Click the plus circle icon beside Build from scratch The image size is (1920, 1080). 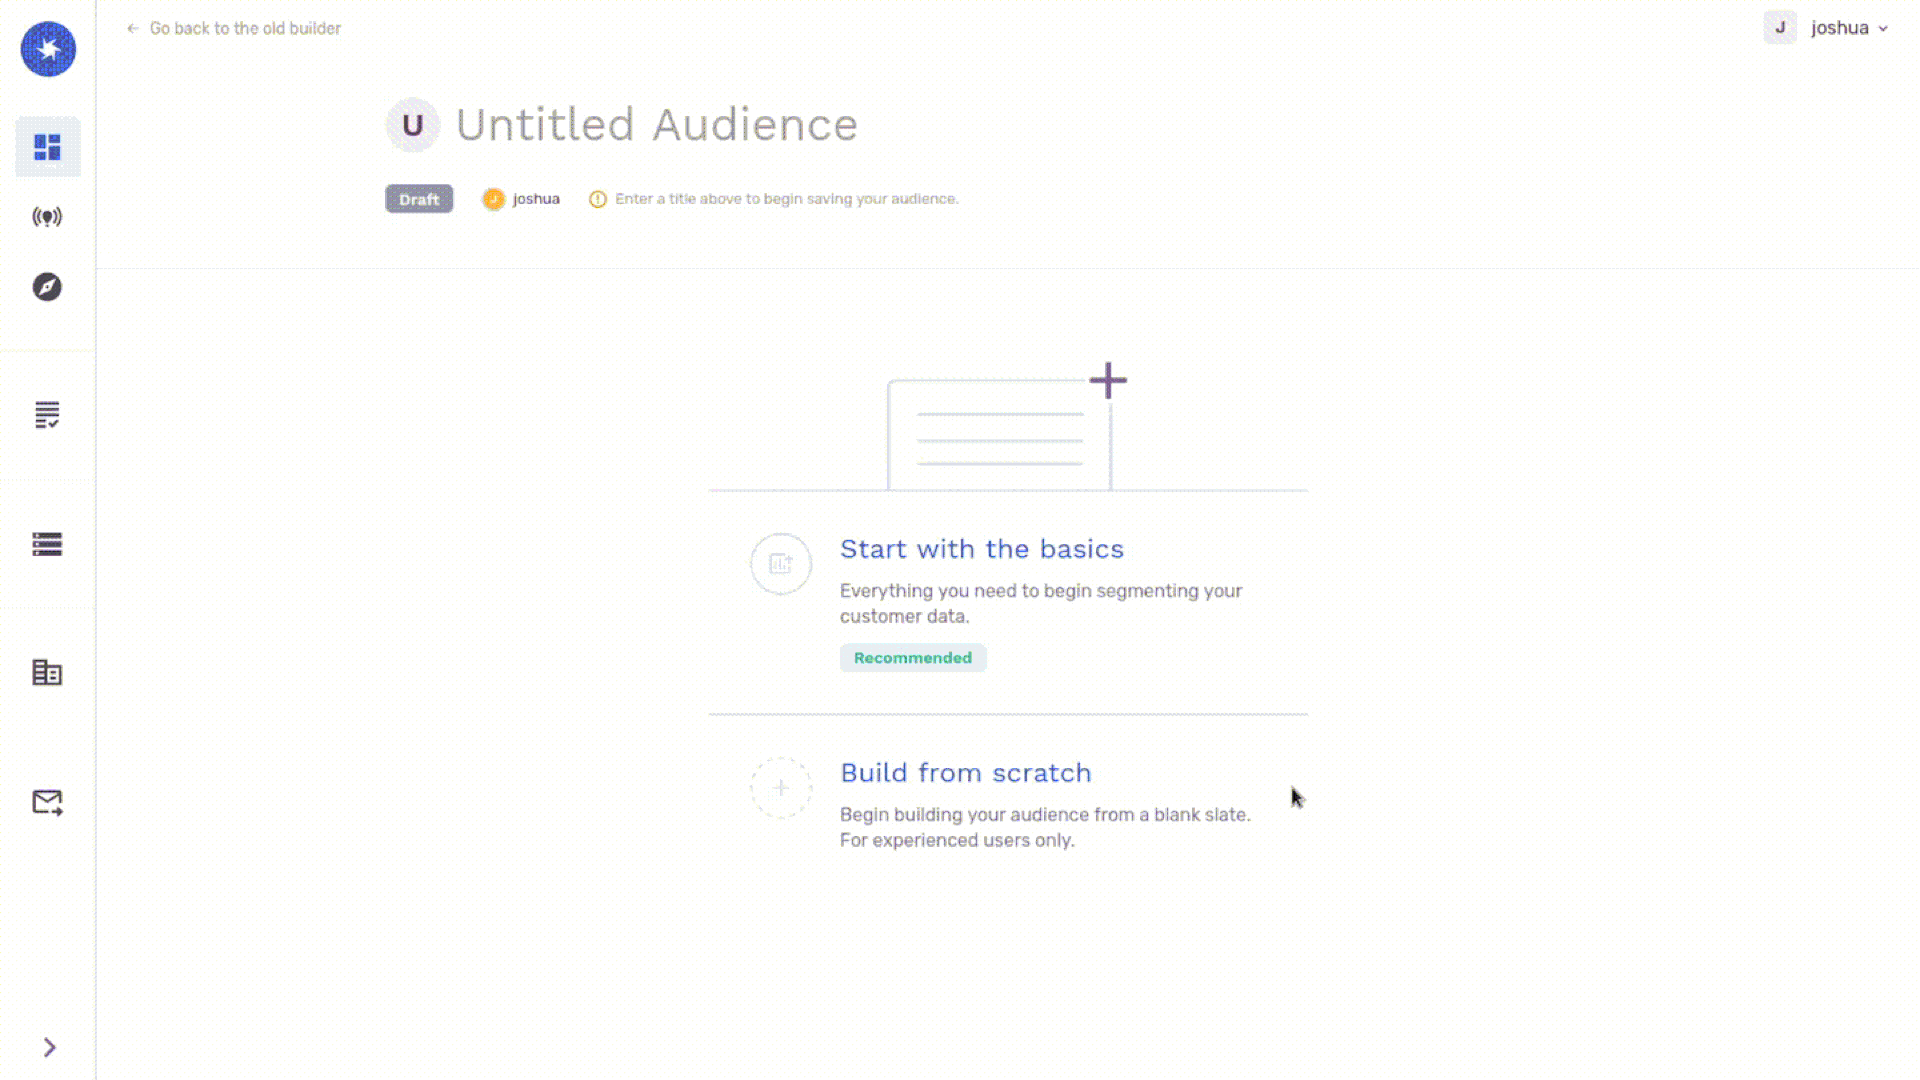tap(781, 788)
